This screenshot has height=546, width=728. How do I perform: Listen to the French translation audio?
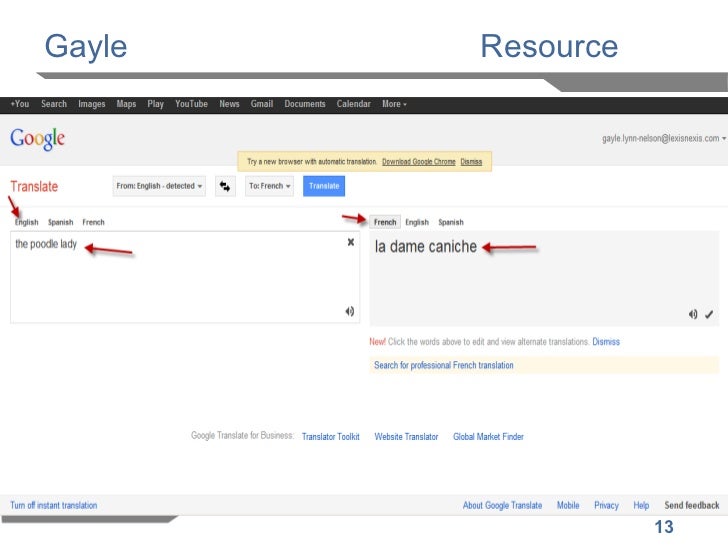coord(693,314)
